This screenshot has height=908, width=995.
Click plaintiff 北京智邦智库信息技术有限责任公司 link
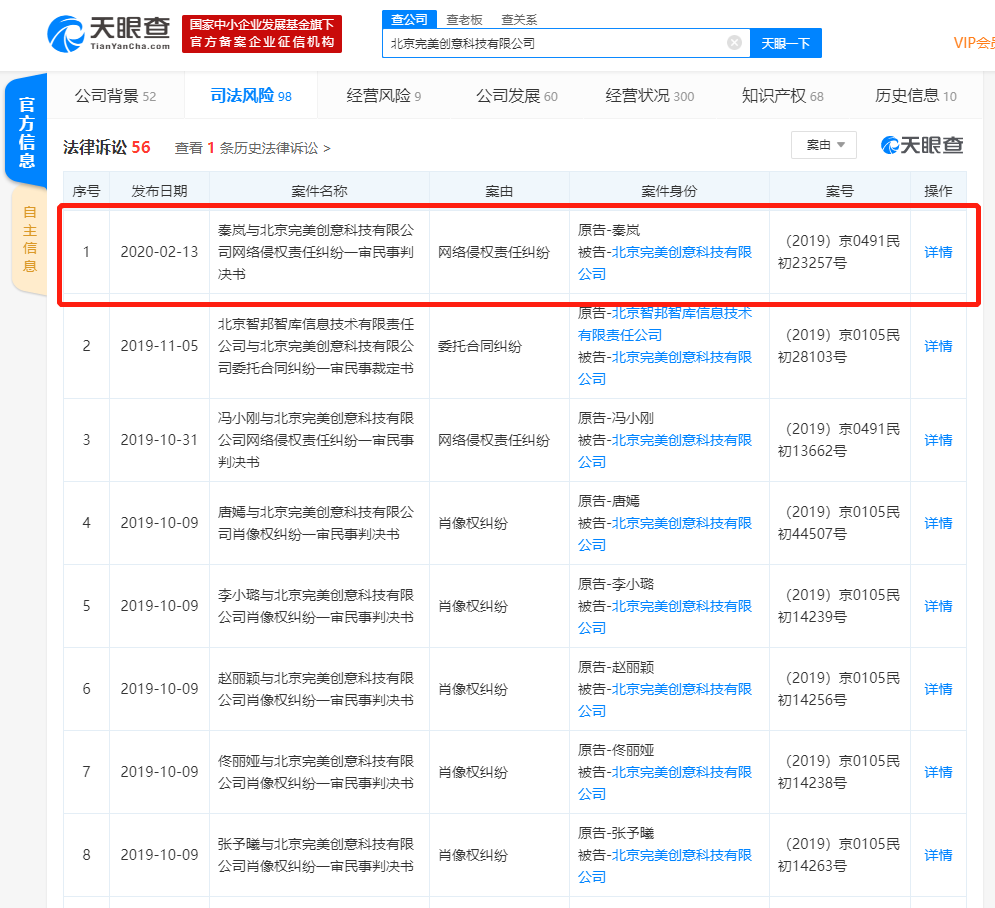(664, 324)
